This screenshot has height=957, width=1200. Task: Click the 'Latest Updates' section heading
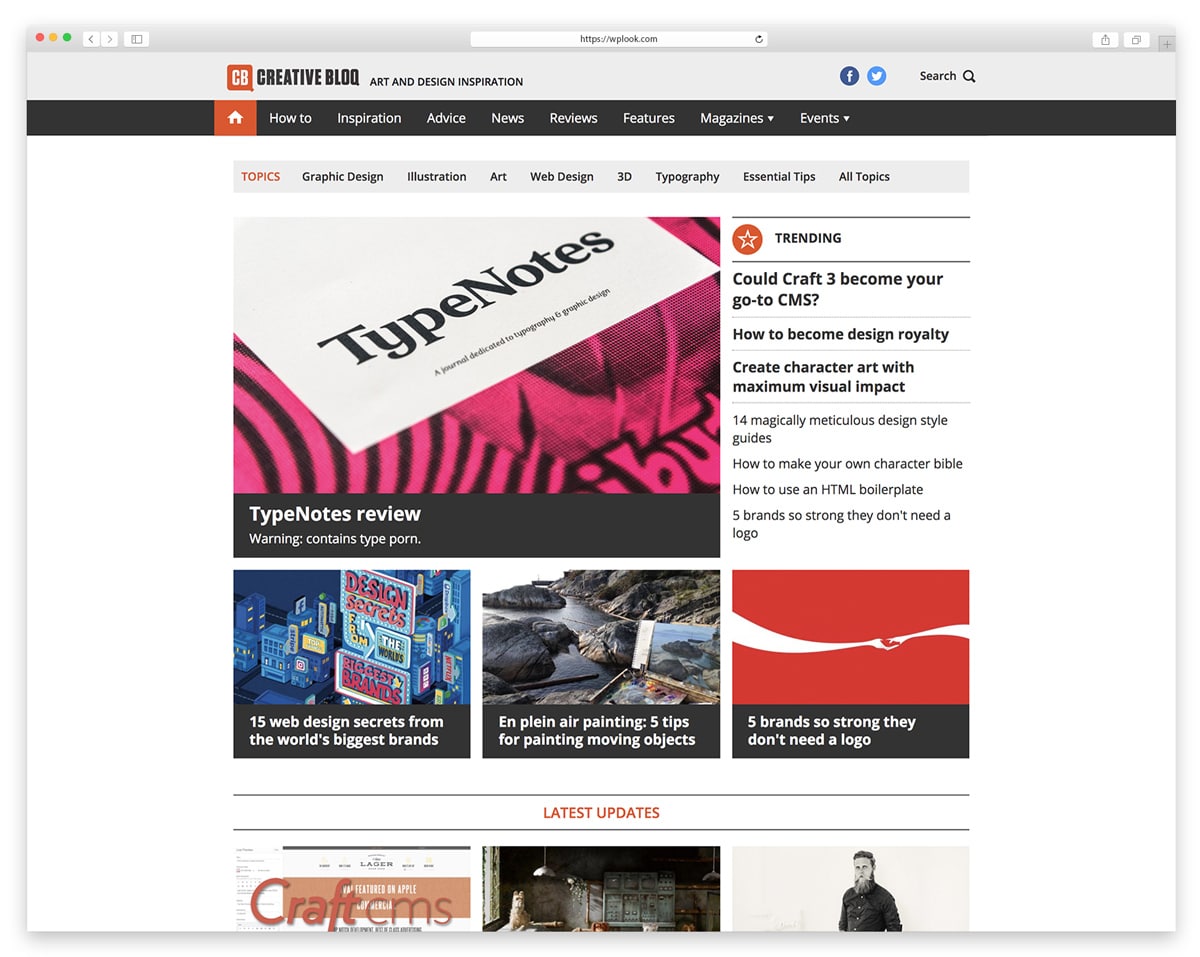point(601,813)
